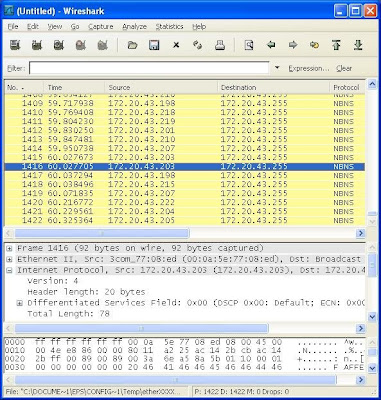This screenshot has height=400, width=381.
Task: Click packet list scroll right arrow
Action: (x=360, y=233)
